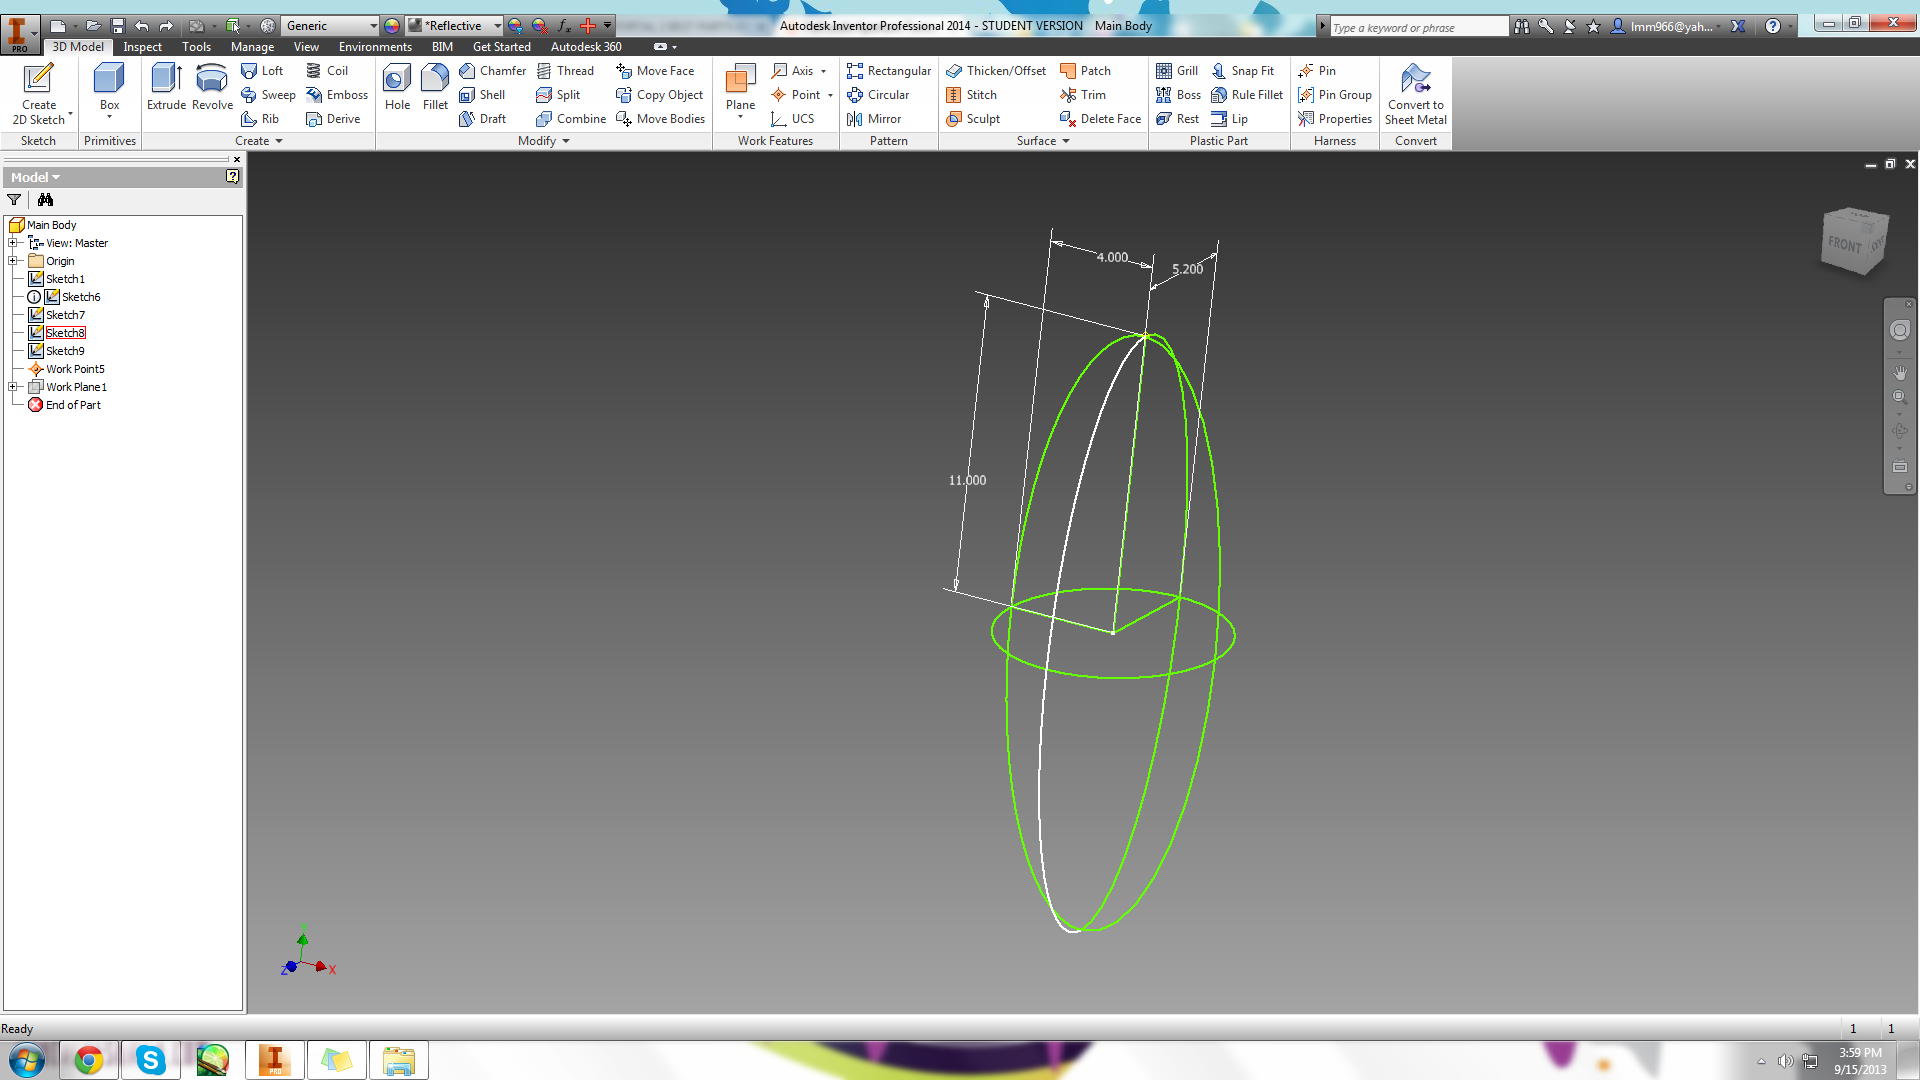
Task: Expand the Work Plane1 tree node
Action: click(13, 387)
